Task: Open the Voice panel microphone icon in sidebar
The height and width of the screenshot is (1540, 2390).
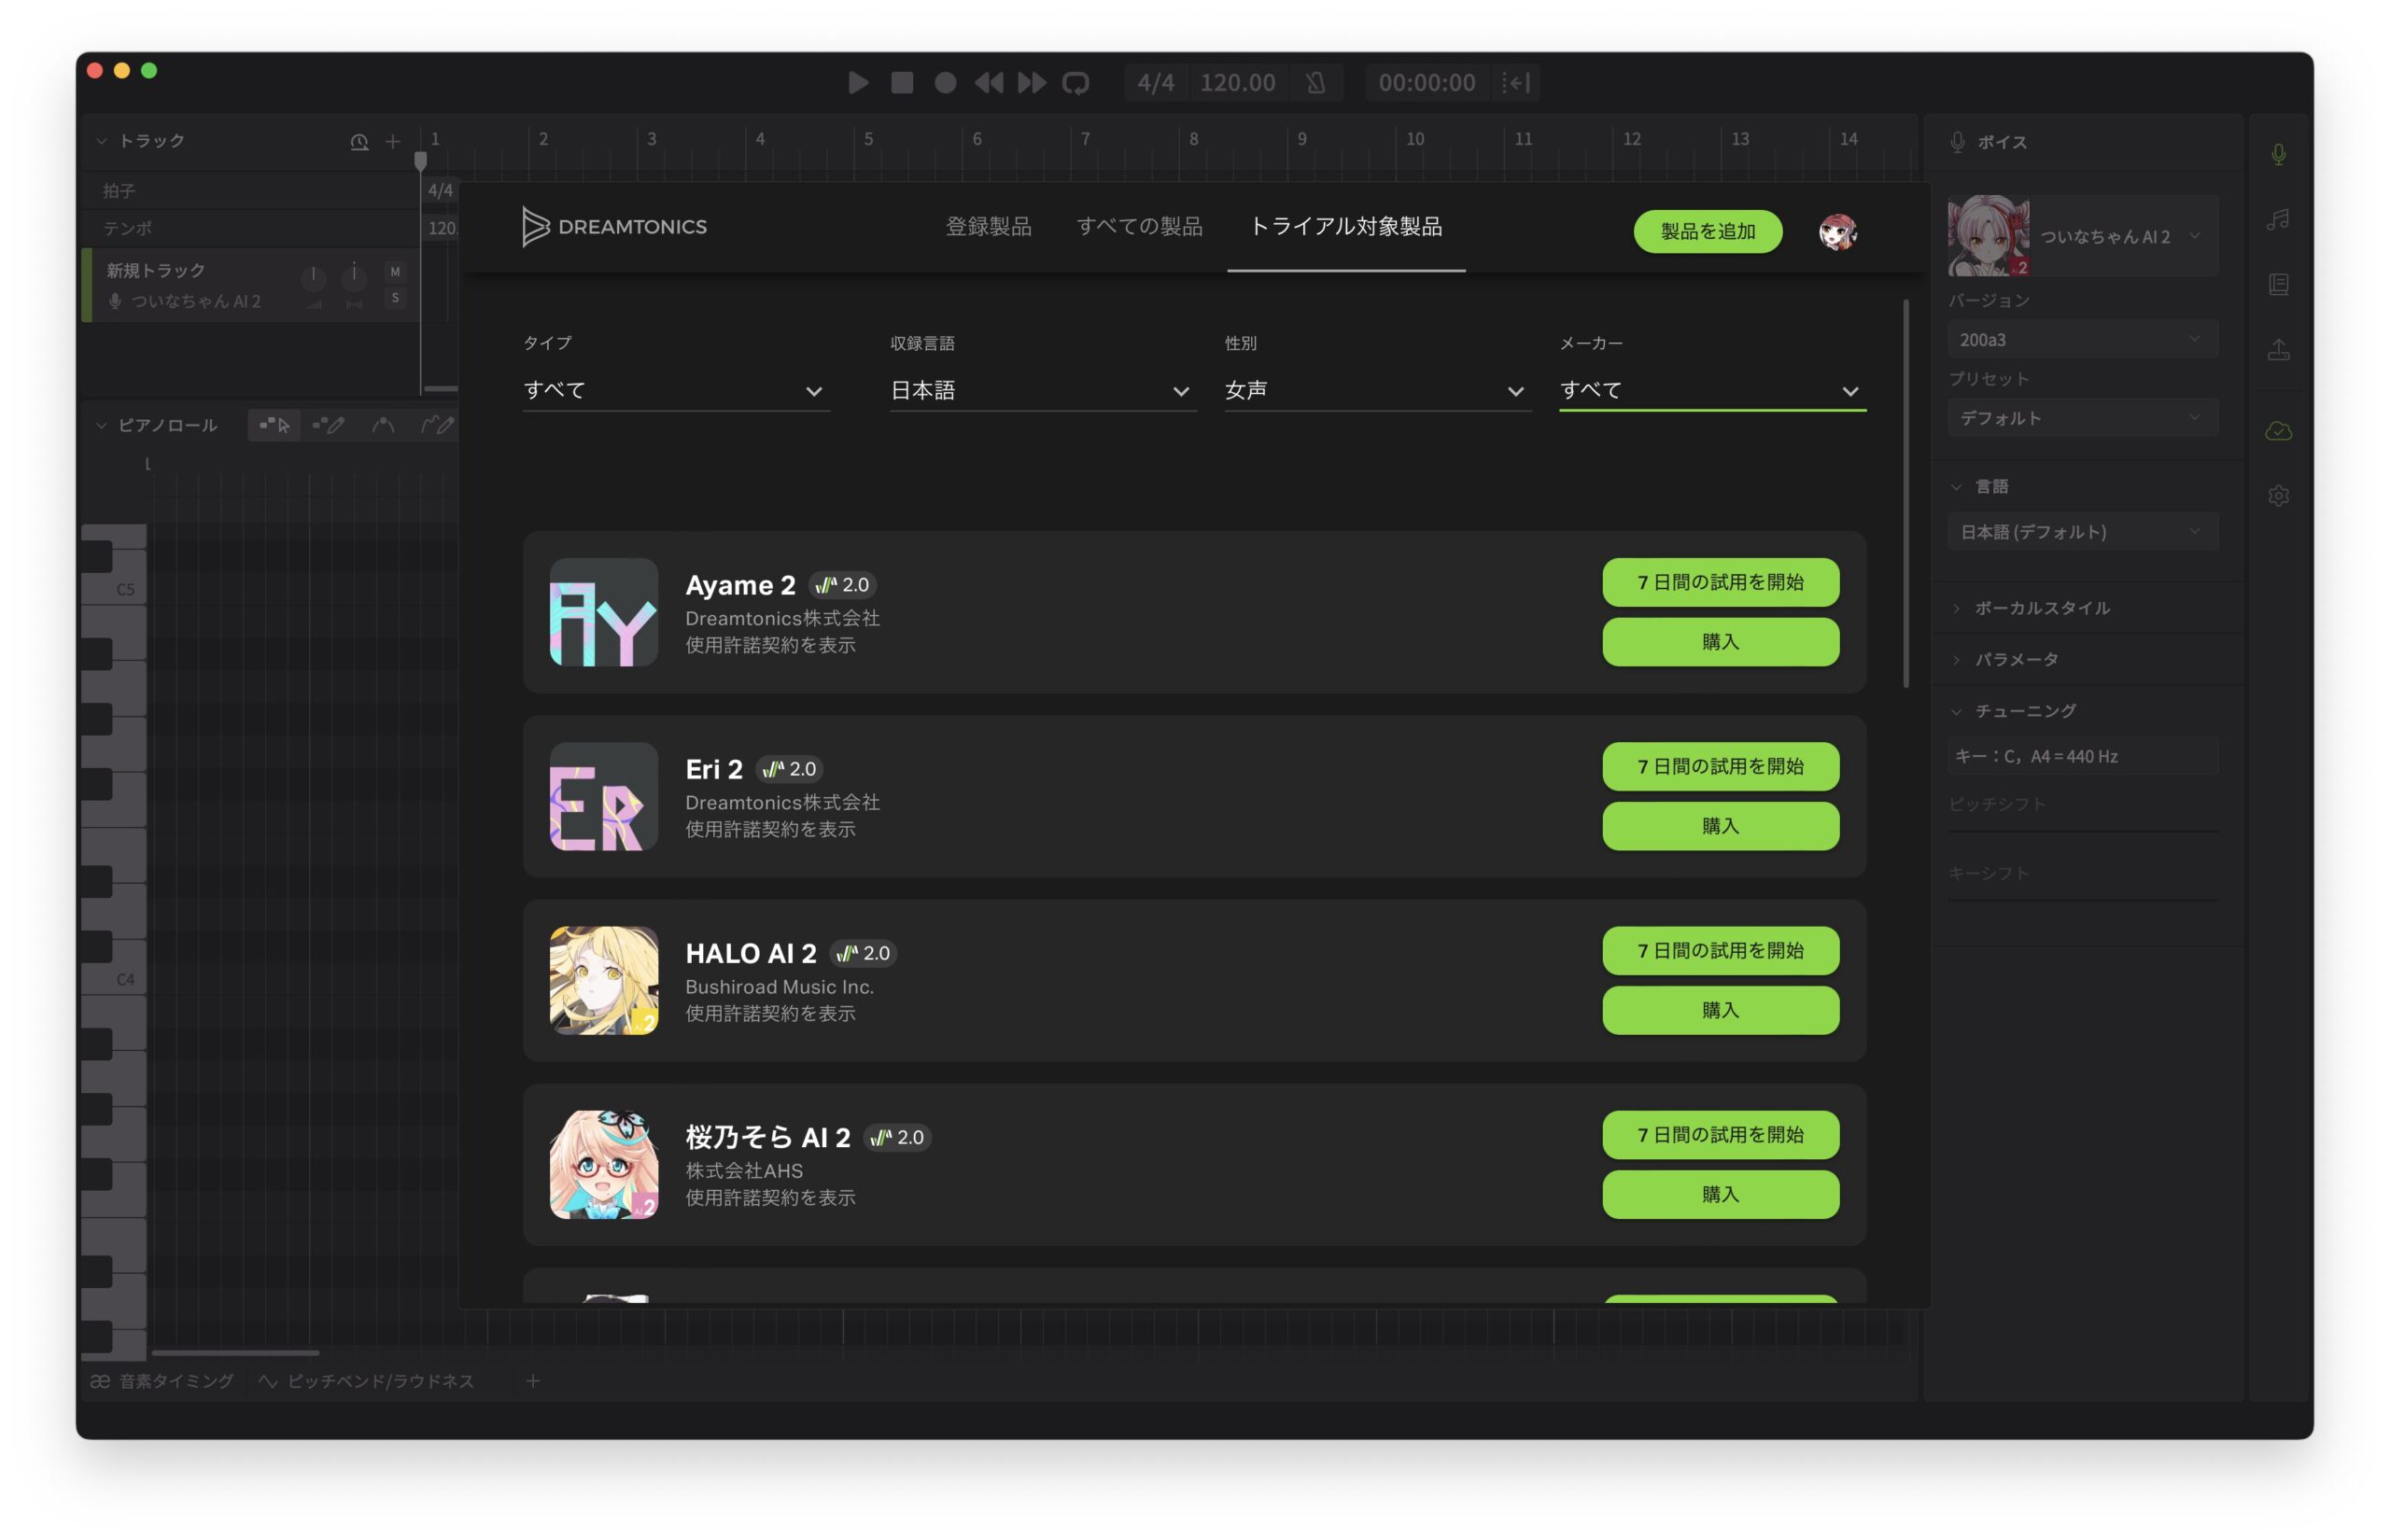Action: click(x=2278, y=154)
